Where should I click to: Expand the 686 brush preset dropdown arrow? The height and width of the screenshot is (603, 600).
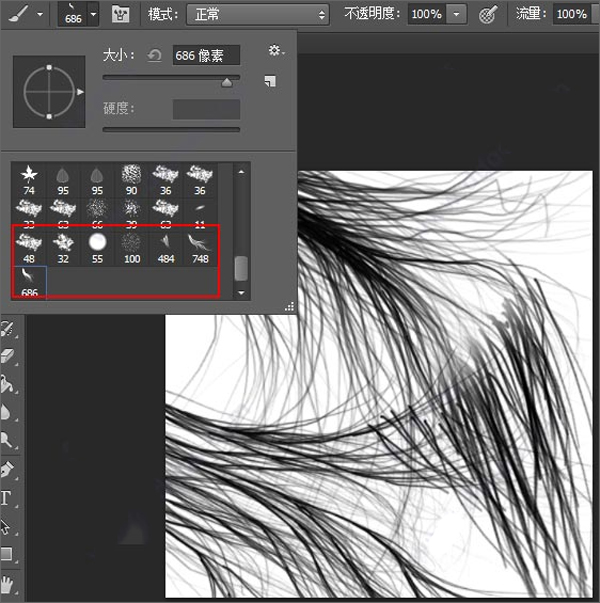pos(93,14)
